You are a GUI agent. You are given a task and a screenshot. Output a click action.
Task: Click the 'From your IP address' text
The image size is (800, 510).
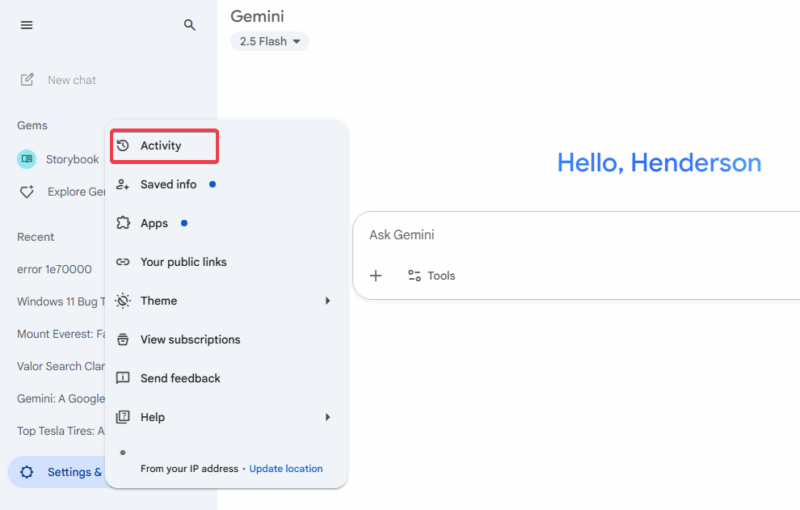pyautogui.click(x=189, y=469)
